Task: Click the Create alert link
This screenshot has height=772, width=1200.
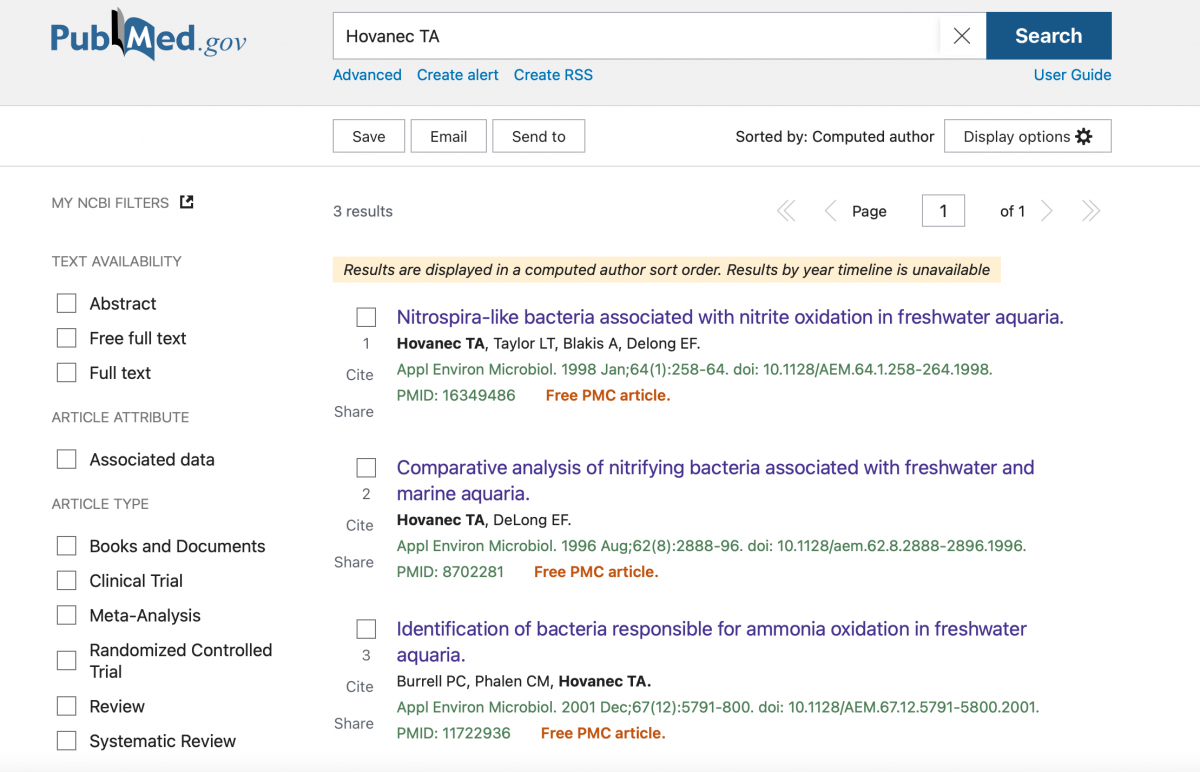Action: click(457, 75)
